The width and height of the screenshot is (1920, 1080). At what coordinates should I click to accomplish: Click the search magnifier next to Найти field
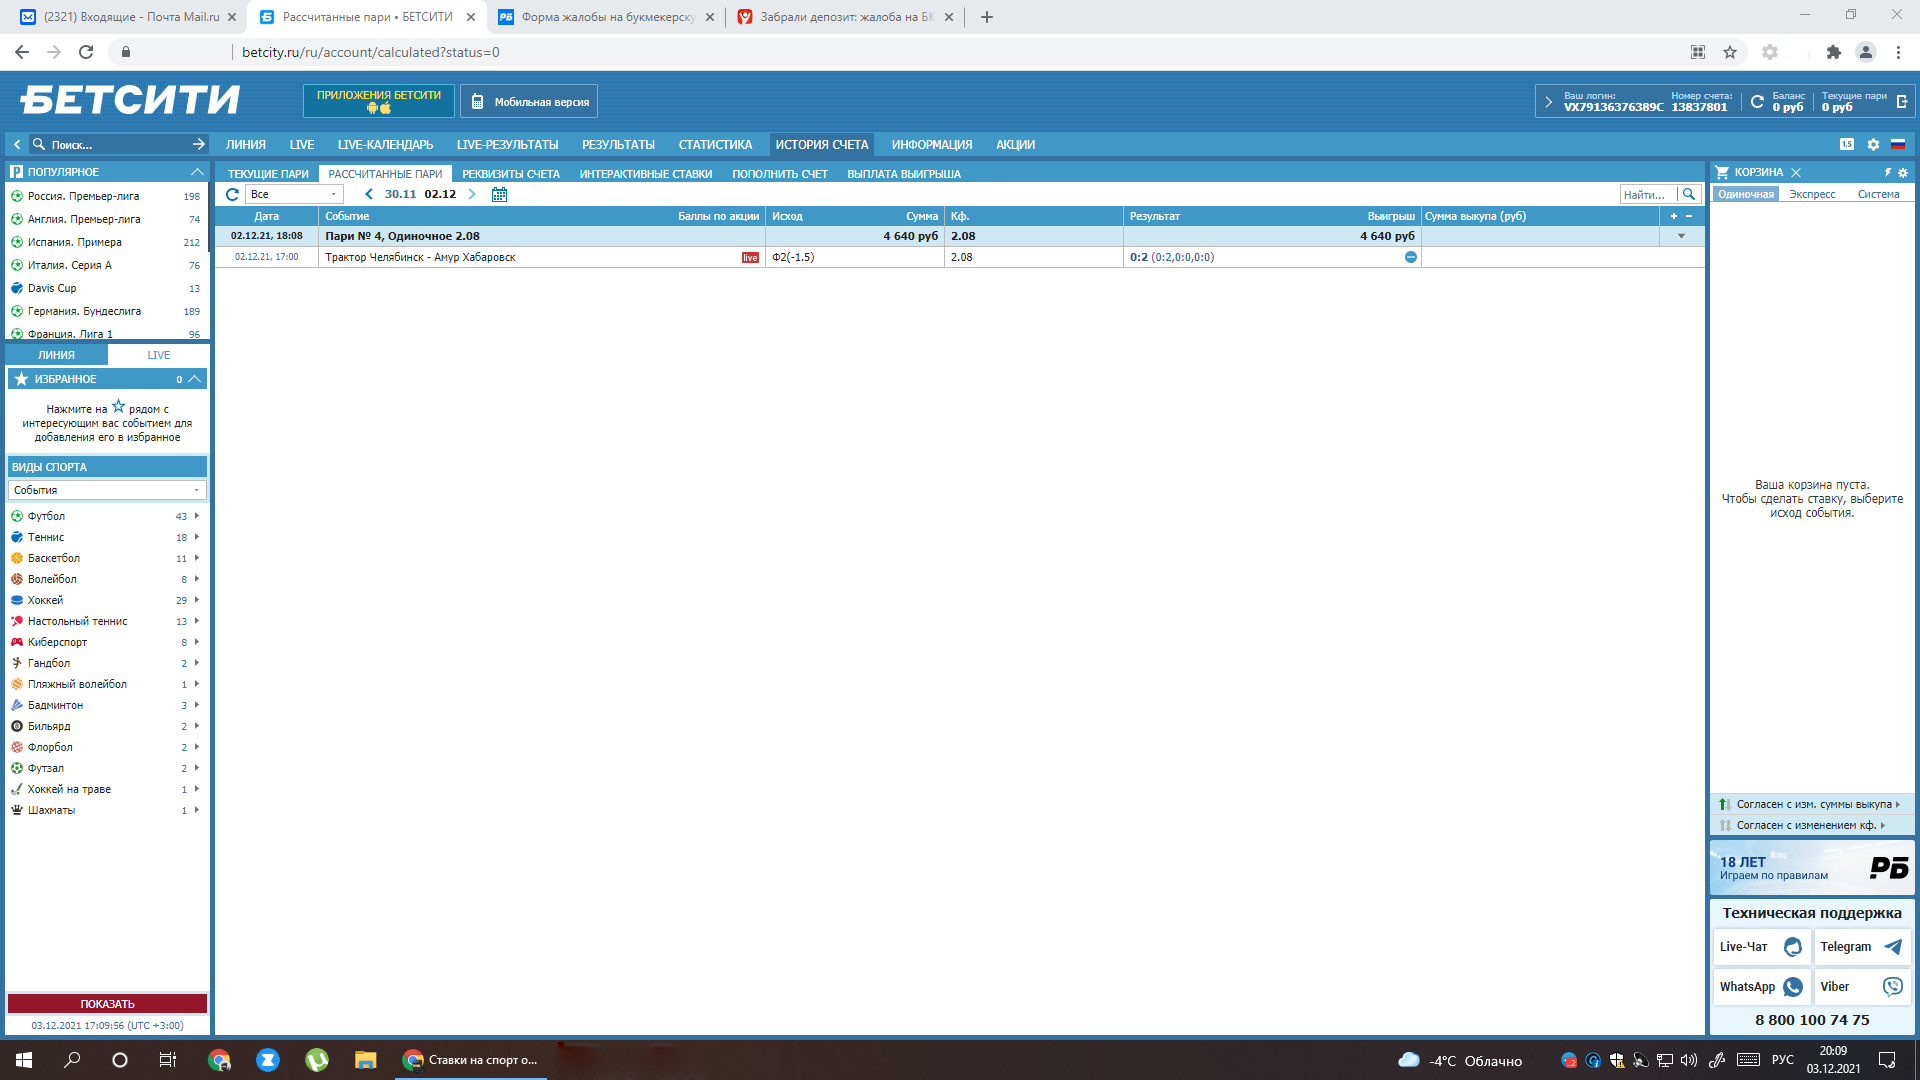pos(1689,195)
